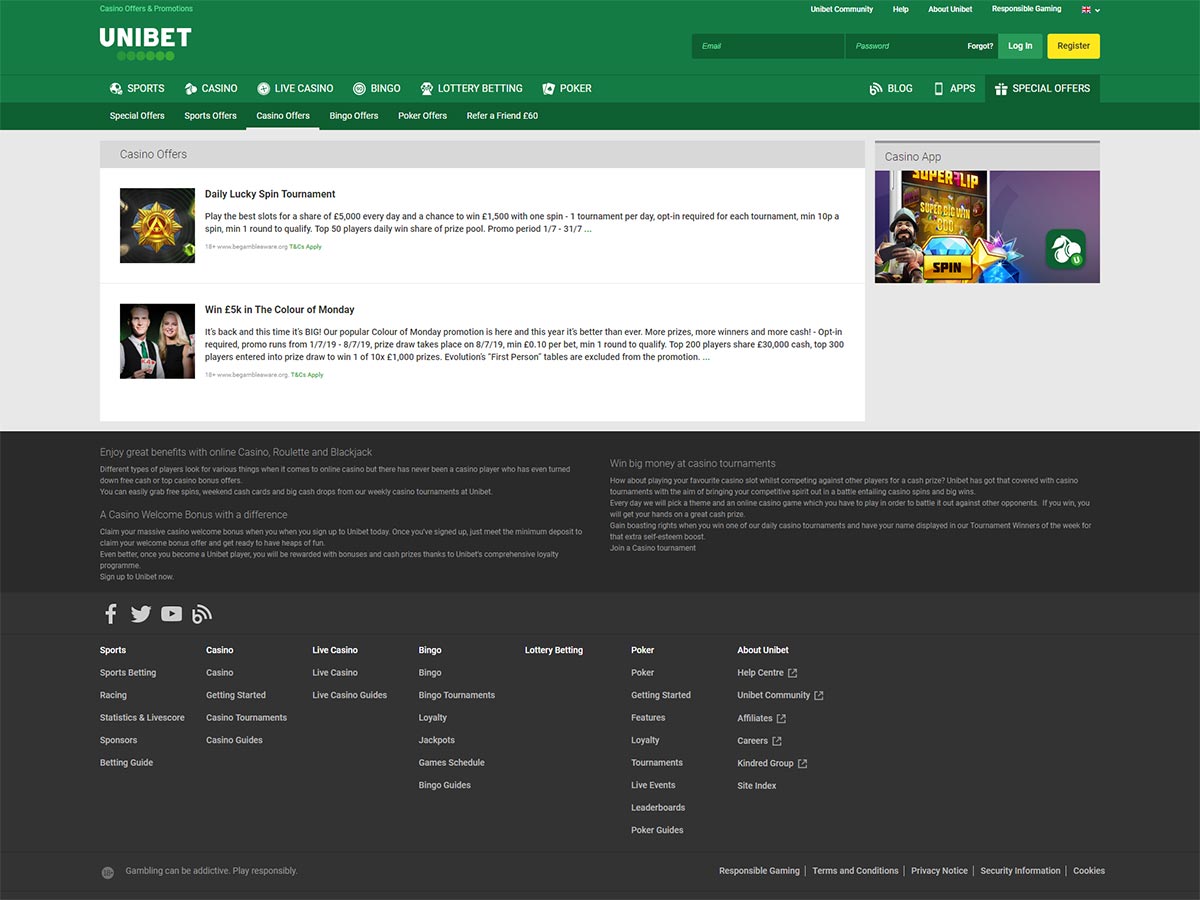The image size is (1200, 900).
Task: Open the language selector flag dropdown
Action: pos(1091,9)
